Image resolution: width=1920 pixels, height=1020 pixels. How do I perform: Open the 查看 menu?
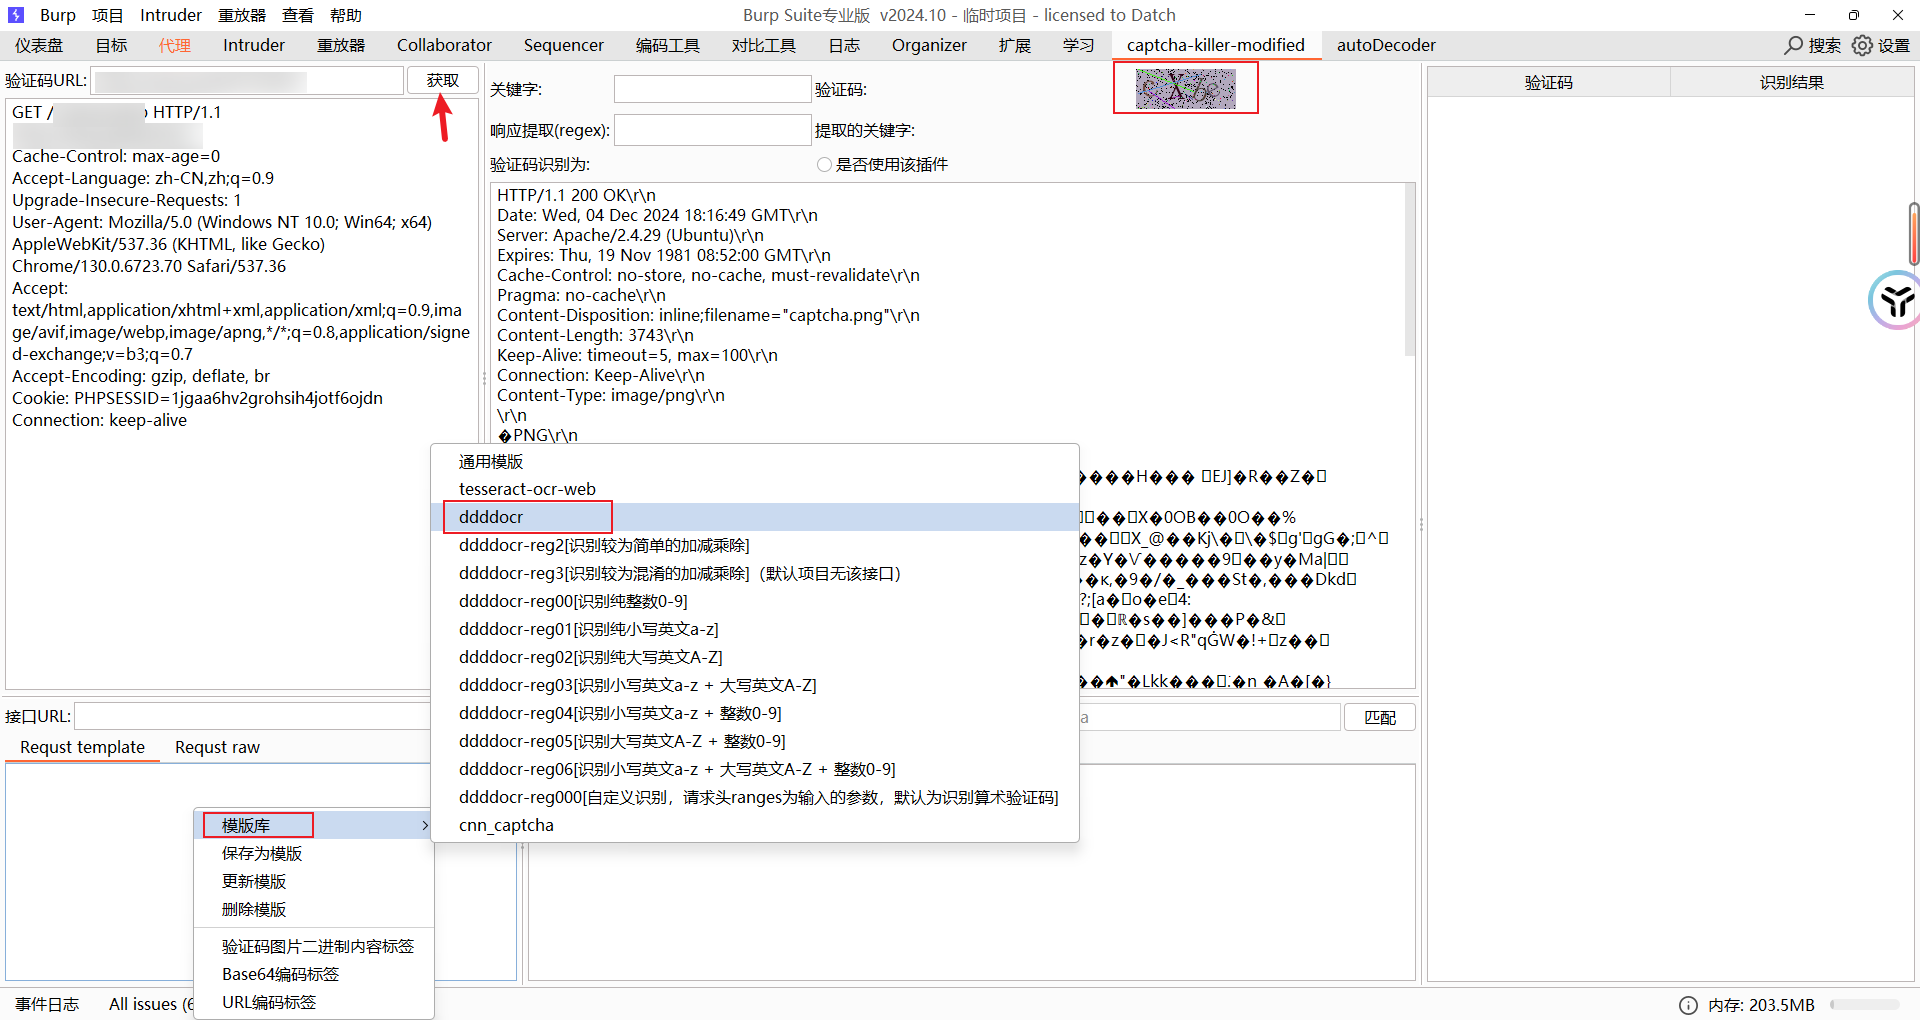(298, 15)
